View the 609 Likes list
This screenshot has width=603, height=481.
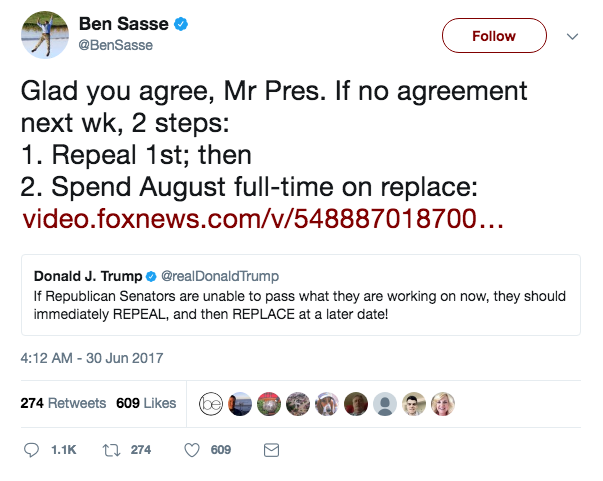point(146,403)
